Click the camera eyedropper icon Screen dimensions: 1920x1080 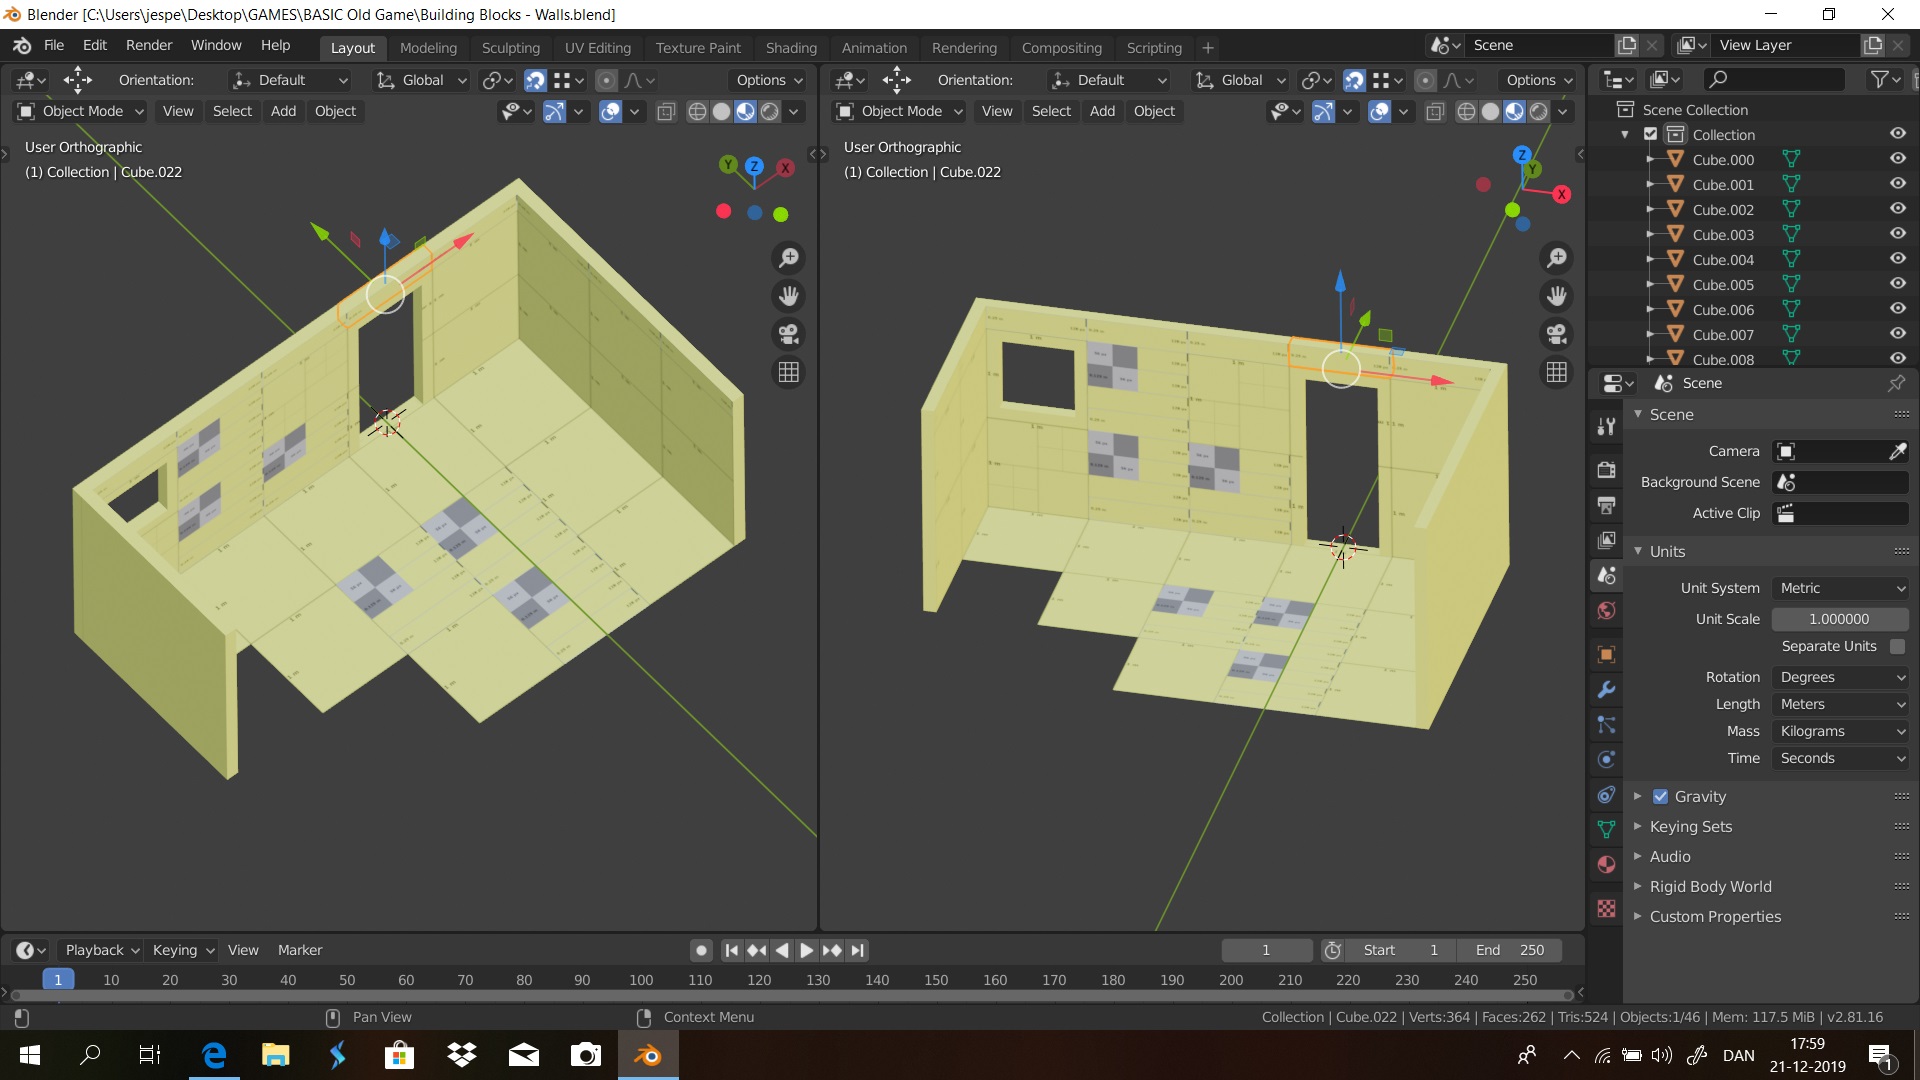click(1897, 451)
